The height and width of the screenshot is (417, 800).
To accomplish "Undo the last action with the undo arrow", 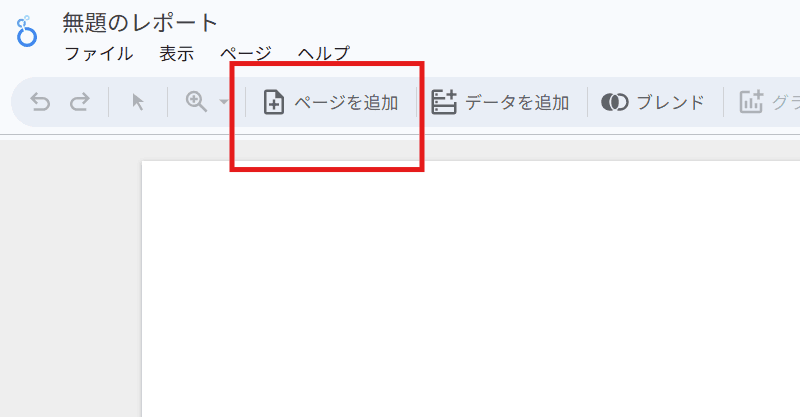I will point(40,102).
